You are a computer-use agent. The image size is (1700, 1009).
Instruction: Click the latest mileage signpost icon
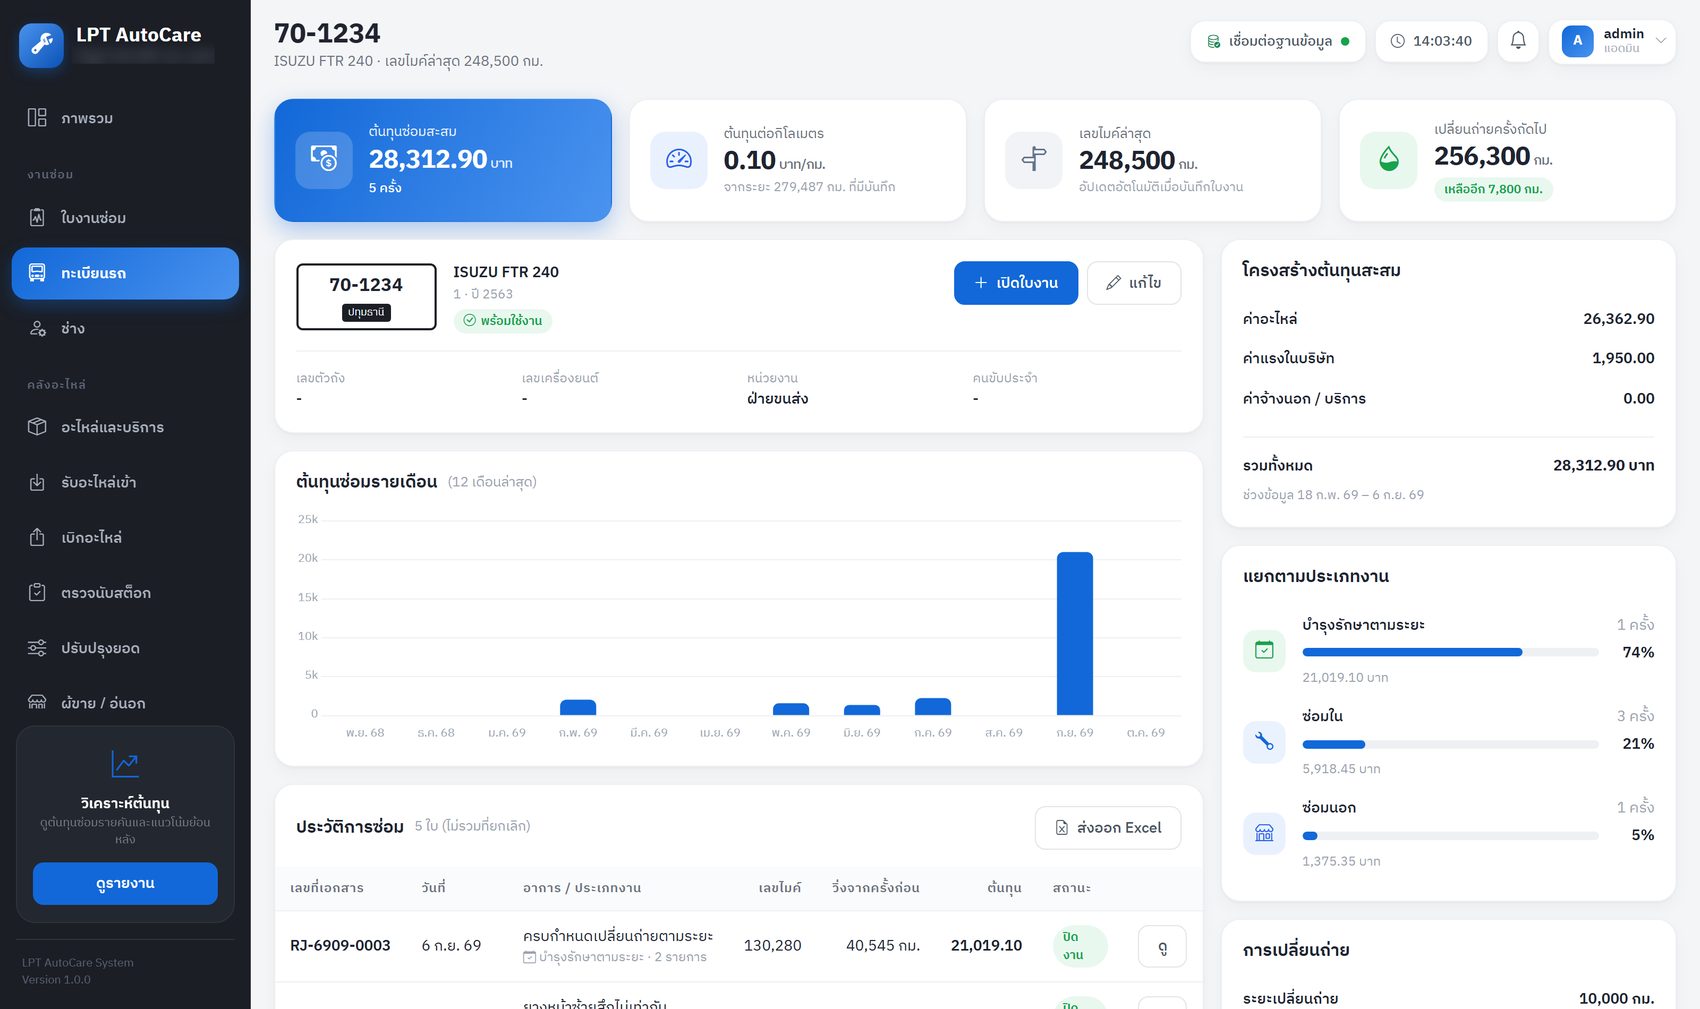(x=1034, y=160)
